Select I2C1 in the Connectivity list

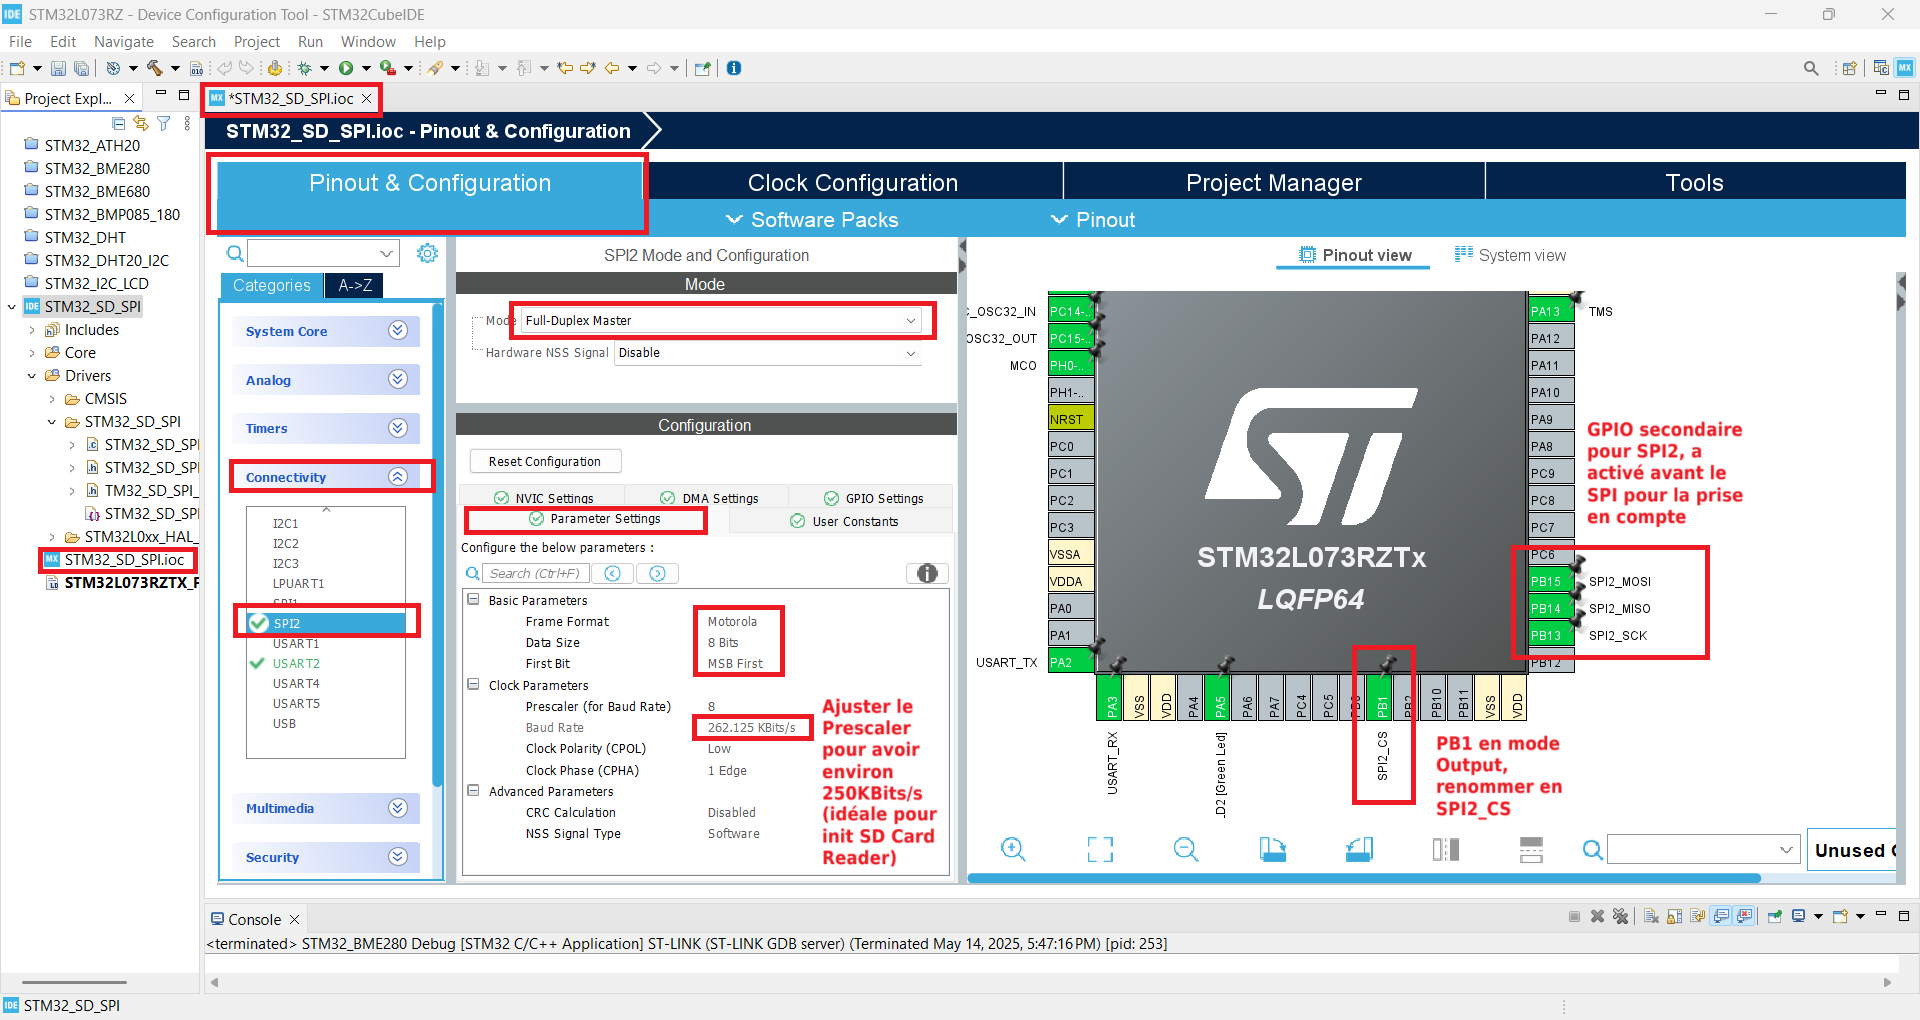coord(286,523)
